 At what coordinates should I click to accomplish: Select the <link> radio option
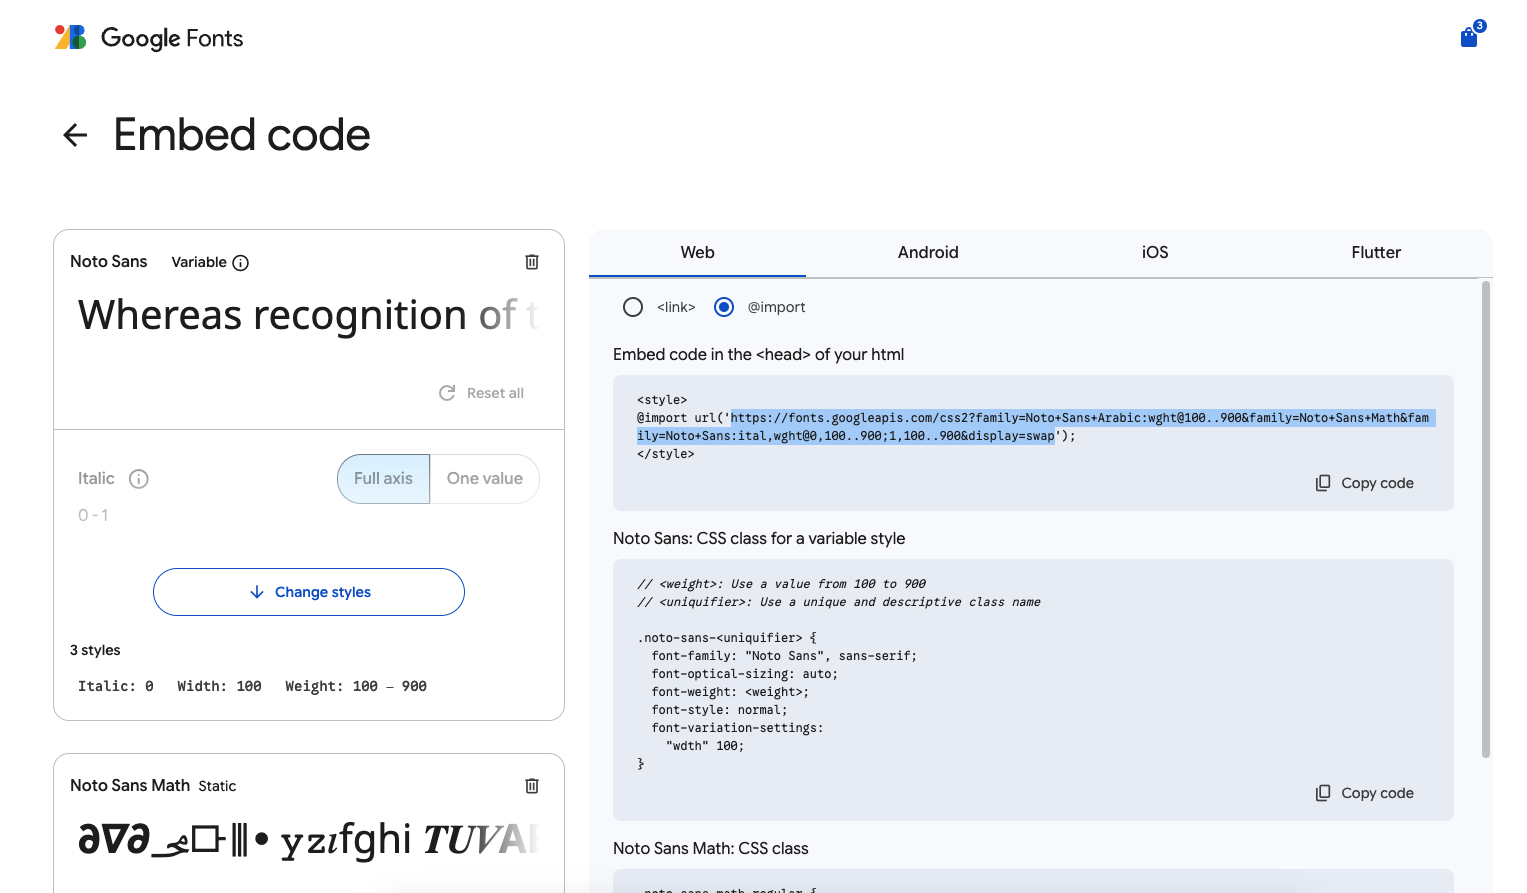tap(633, 307)
